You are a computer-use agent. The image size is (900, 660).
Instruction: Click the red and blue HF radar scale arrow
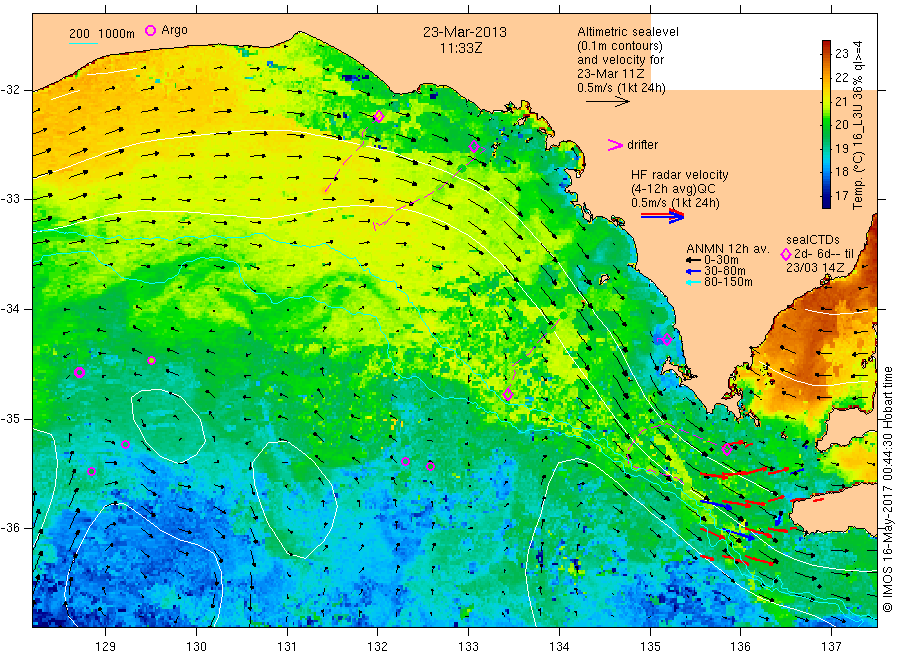tap(663, 216)
